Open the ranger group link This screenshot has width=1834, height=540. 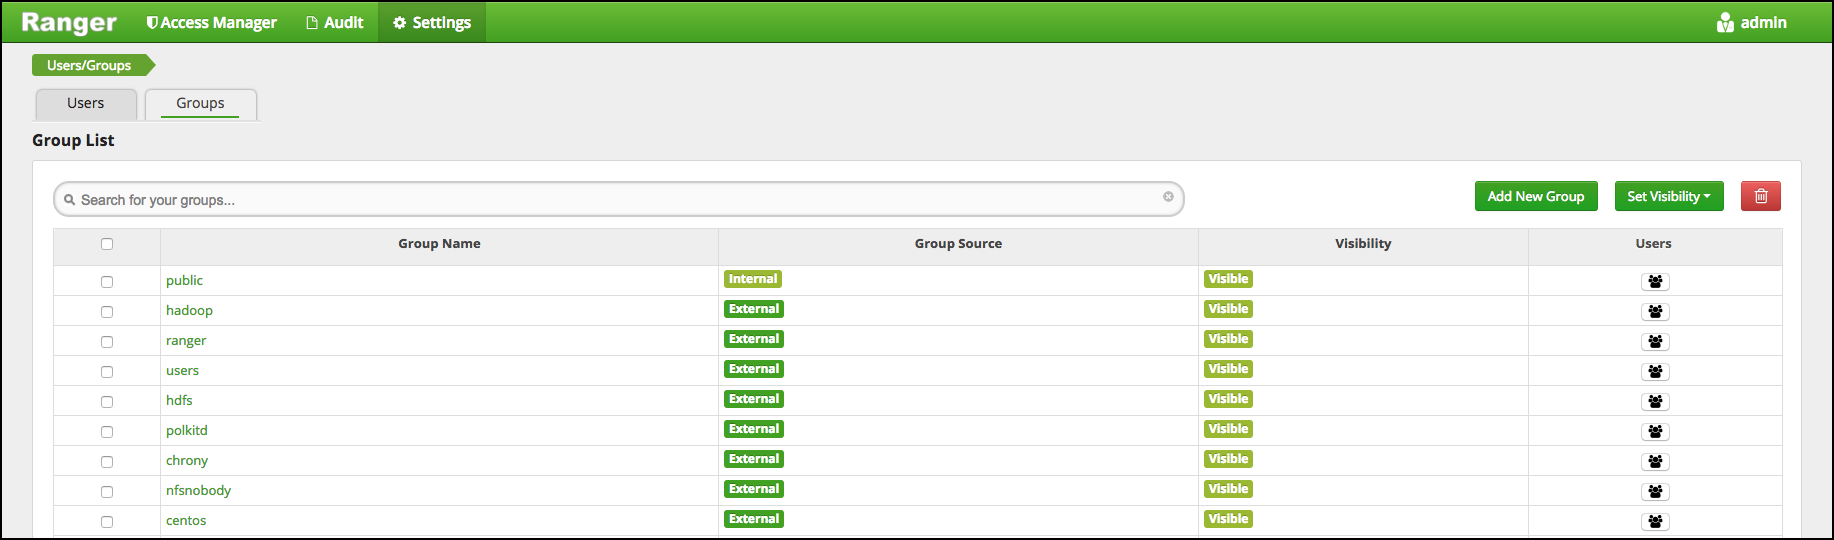[186, 341]
